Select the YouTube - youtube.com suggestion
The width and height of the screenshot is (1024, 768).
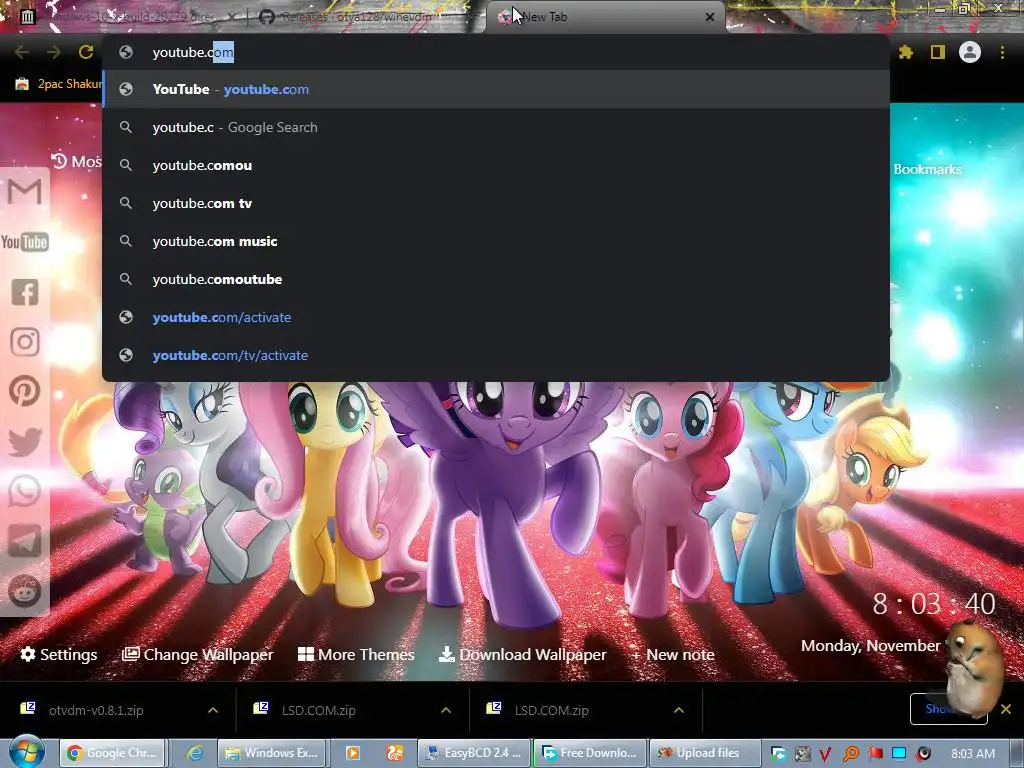coord(496,89)
